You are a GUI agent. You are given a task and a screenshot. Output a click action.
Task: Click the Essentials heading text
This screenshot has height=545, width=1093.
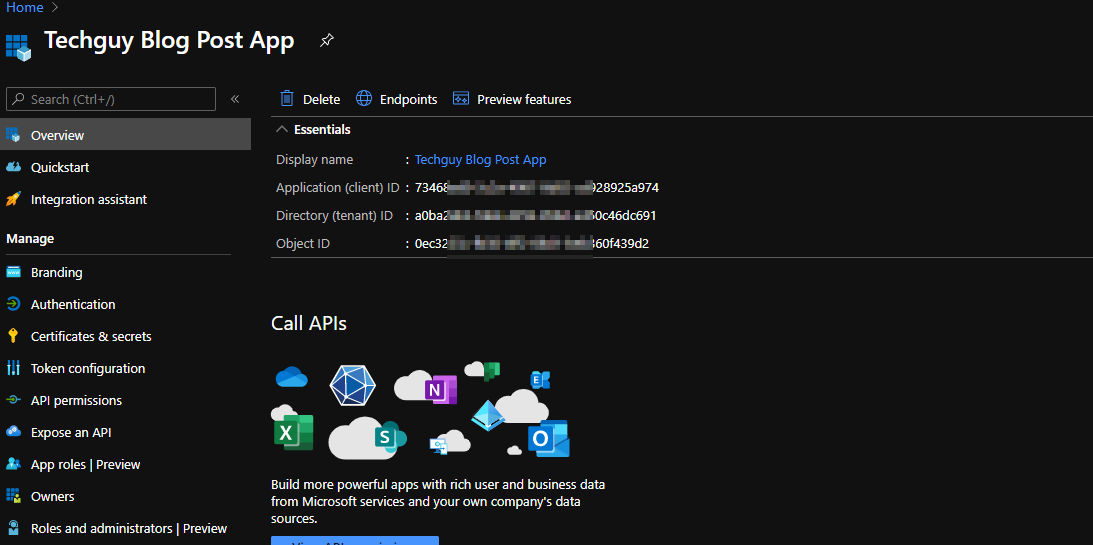tap(322, 130)
